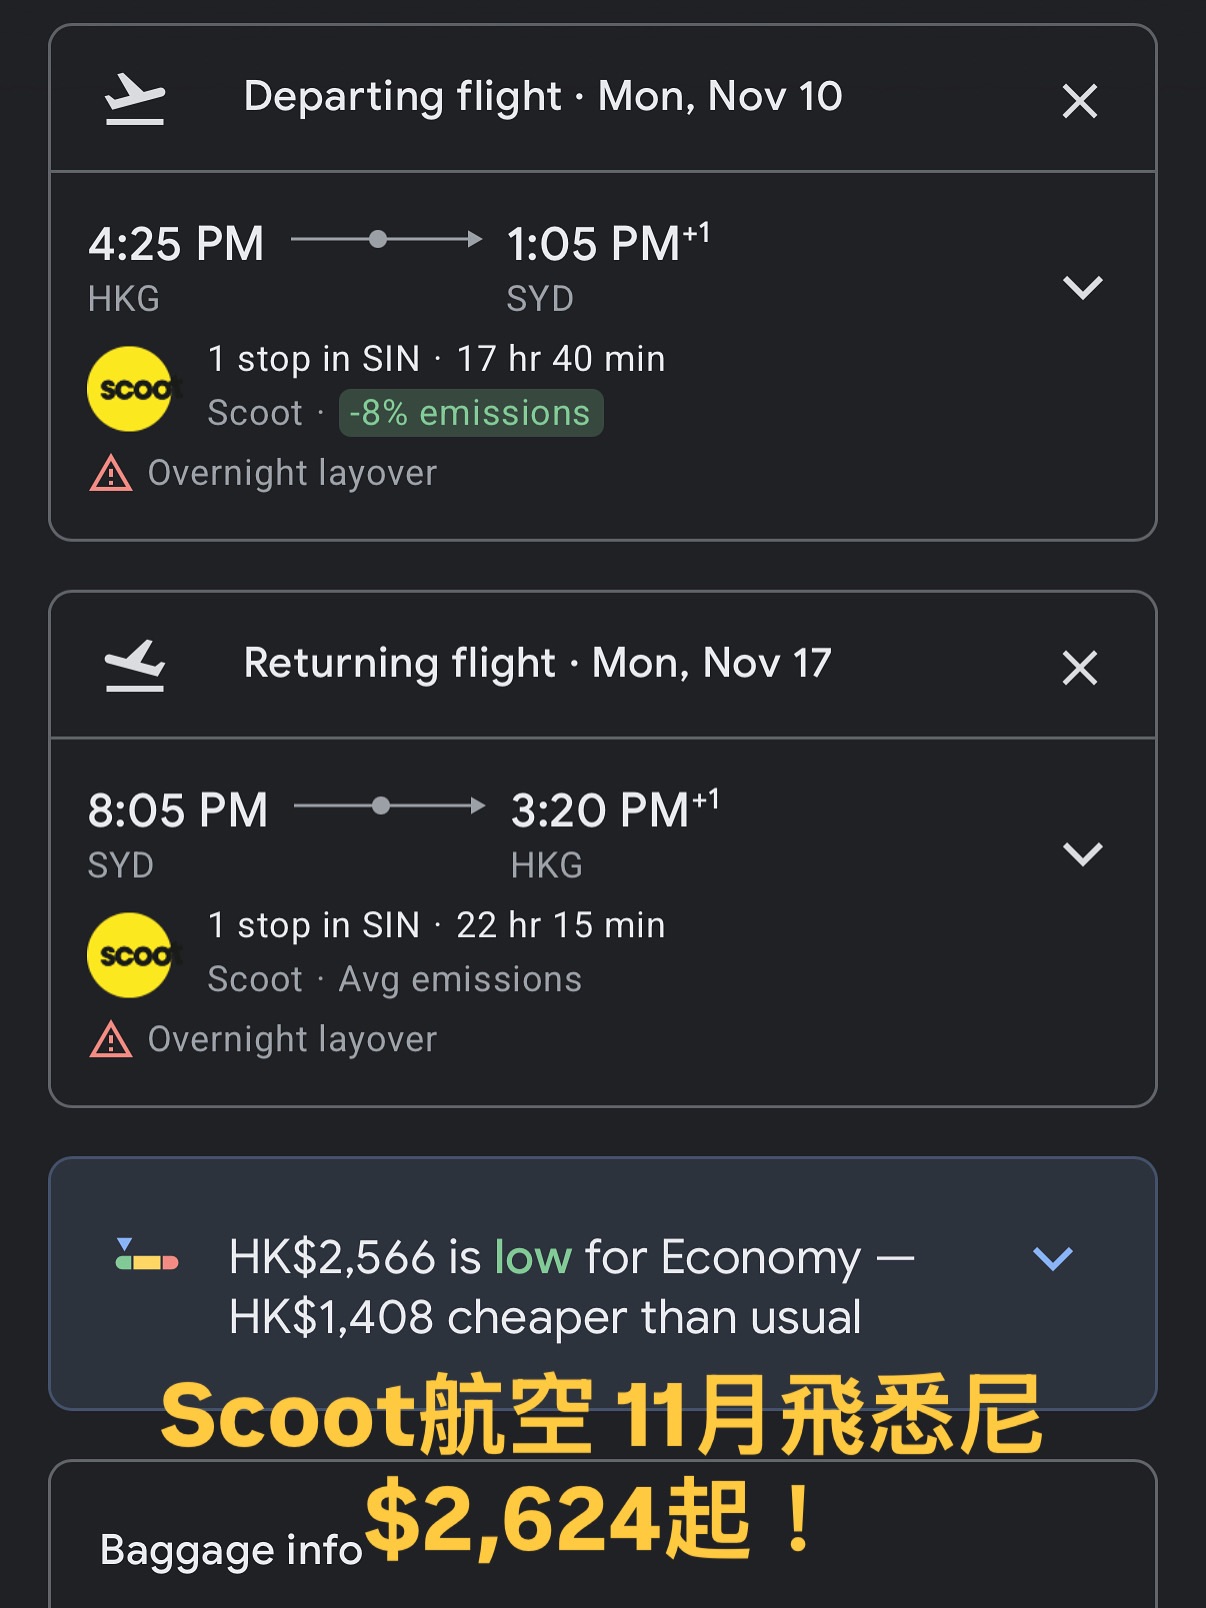
Task: Select the Returning flight Mon, Nov 17 header
Action: [538, 663]
